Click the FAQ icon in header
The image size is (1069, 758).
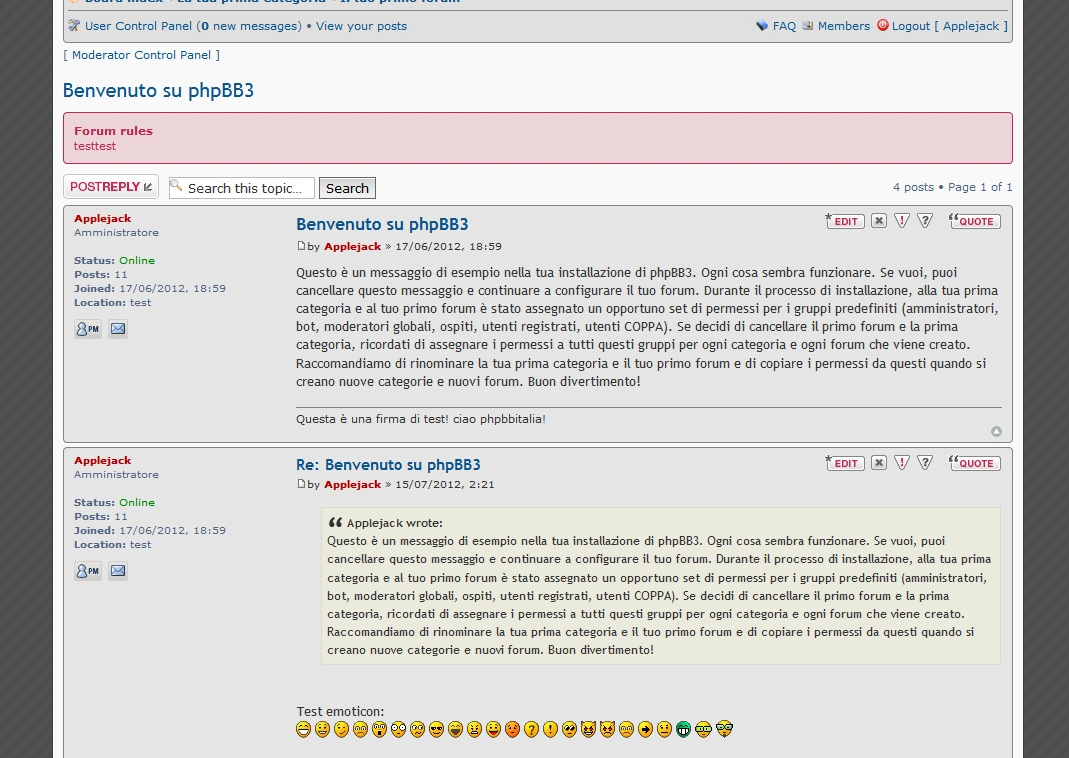point(762,26)
